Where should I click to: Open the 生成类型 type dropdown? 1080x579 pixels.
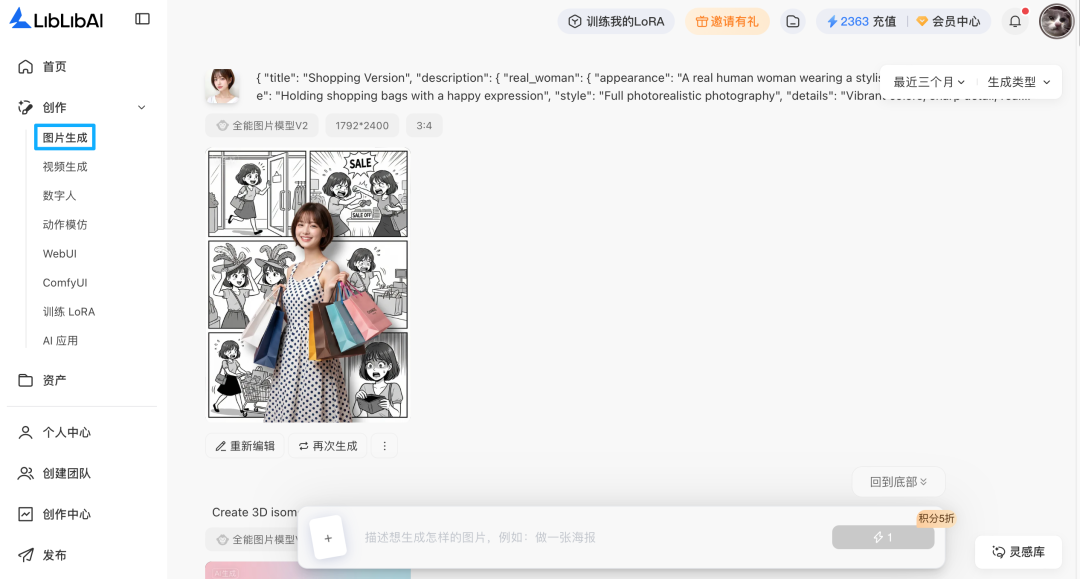(1018, 82)
